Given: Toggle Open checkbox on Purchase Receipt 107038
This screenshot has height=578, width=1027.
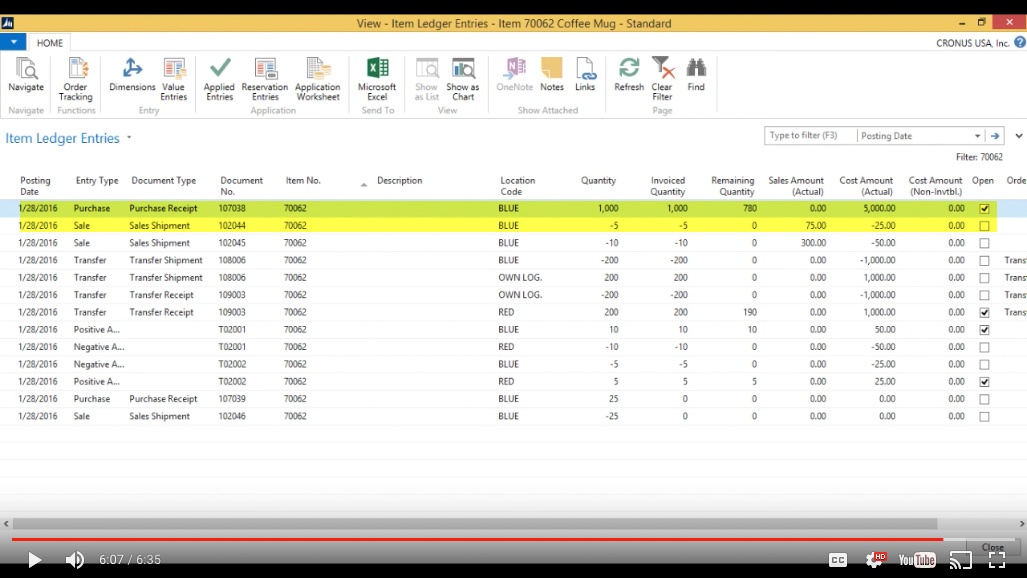Looking at the screenshot, I should pos(984,209).
